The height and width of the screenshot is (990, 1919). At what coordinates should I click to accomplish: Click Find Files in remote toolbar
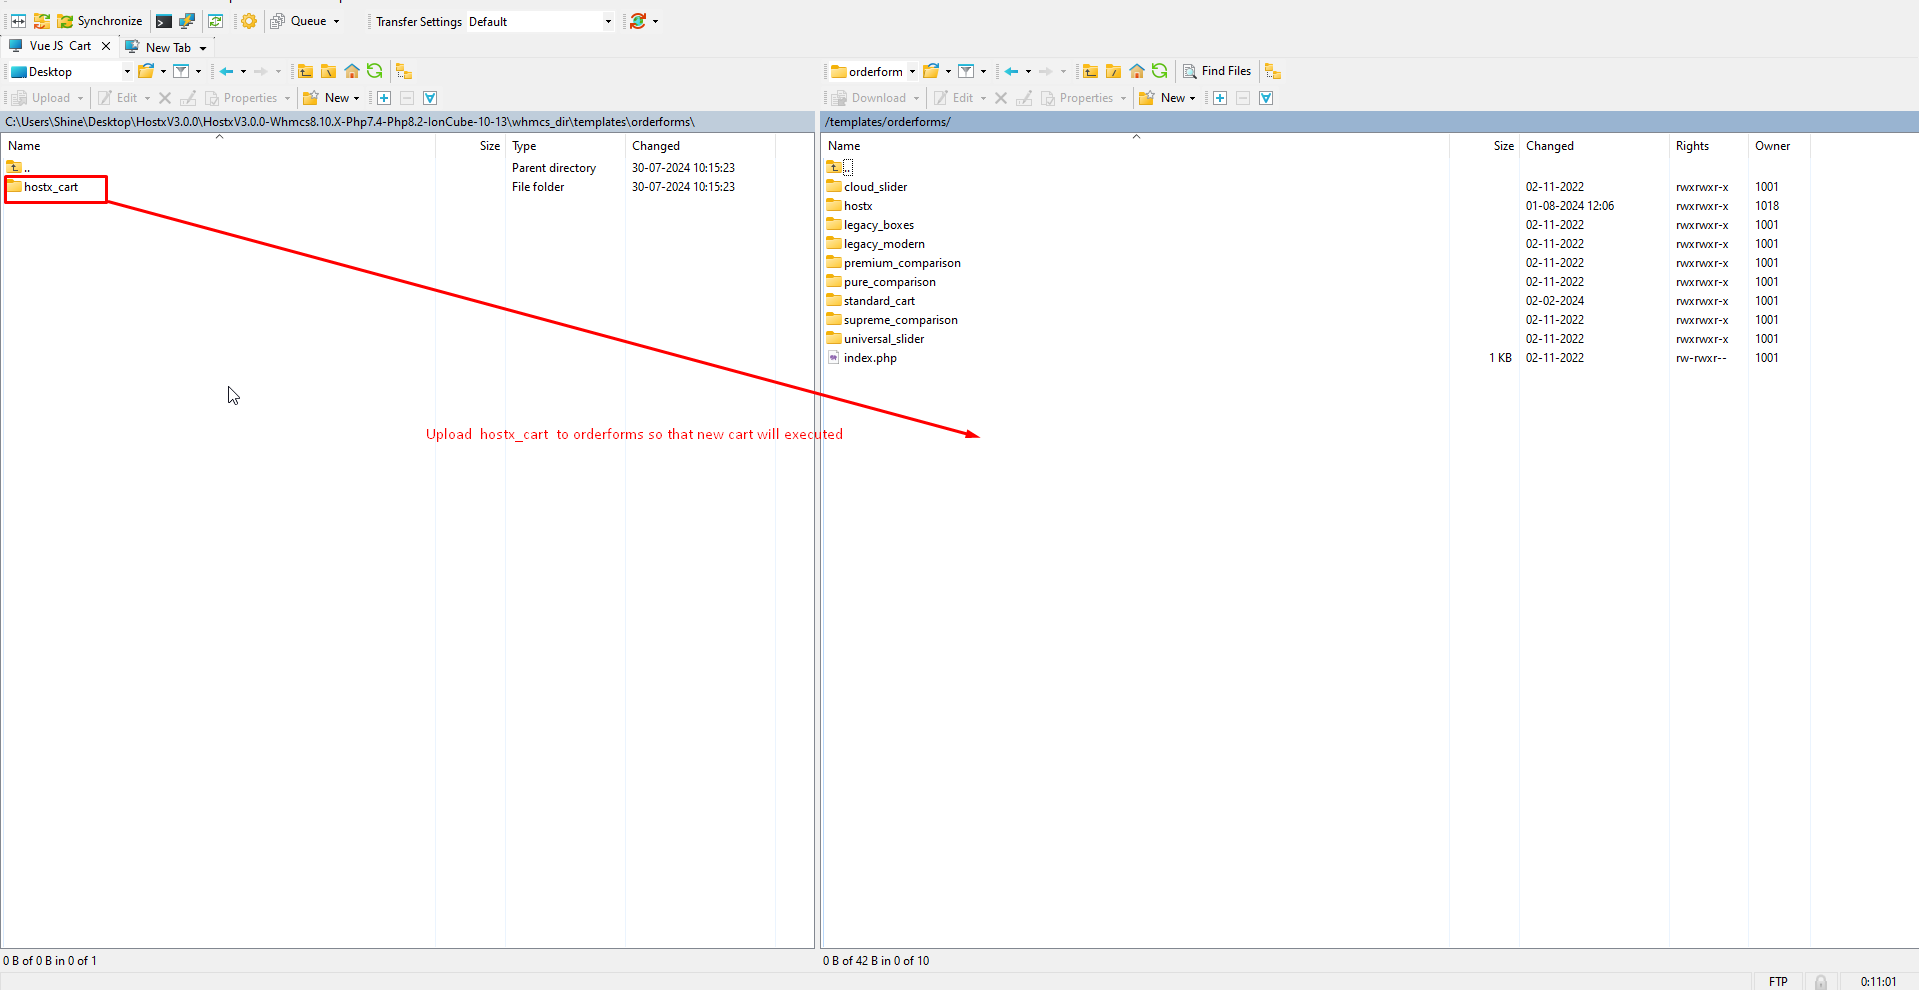point(1217,71)
